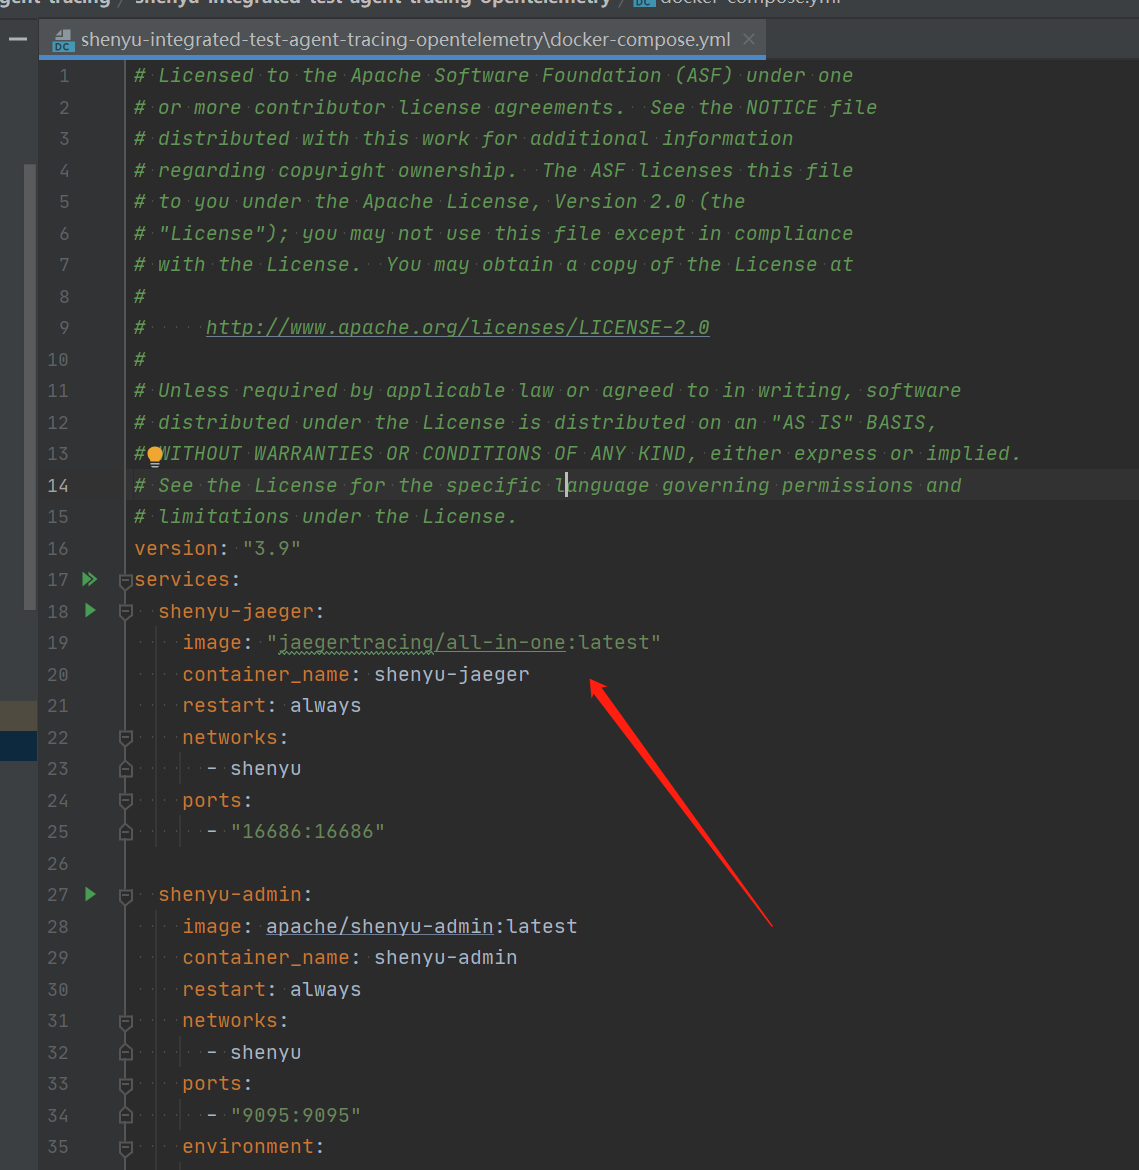Click the version "3.9" value

(272, 548)
